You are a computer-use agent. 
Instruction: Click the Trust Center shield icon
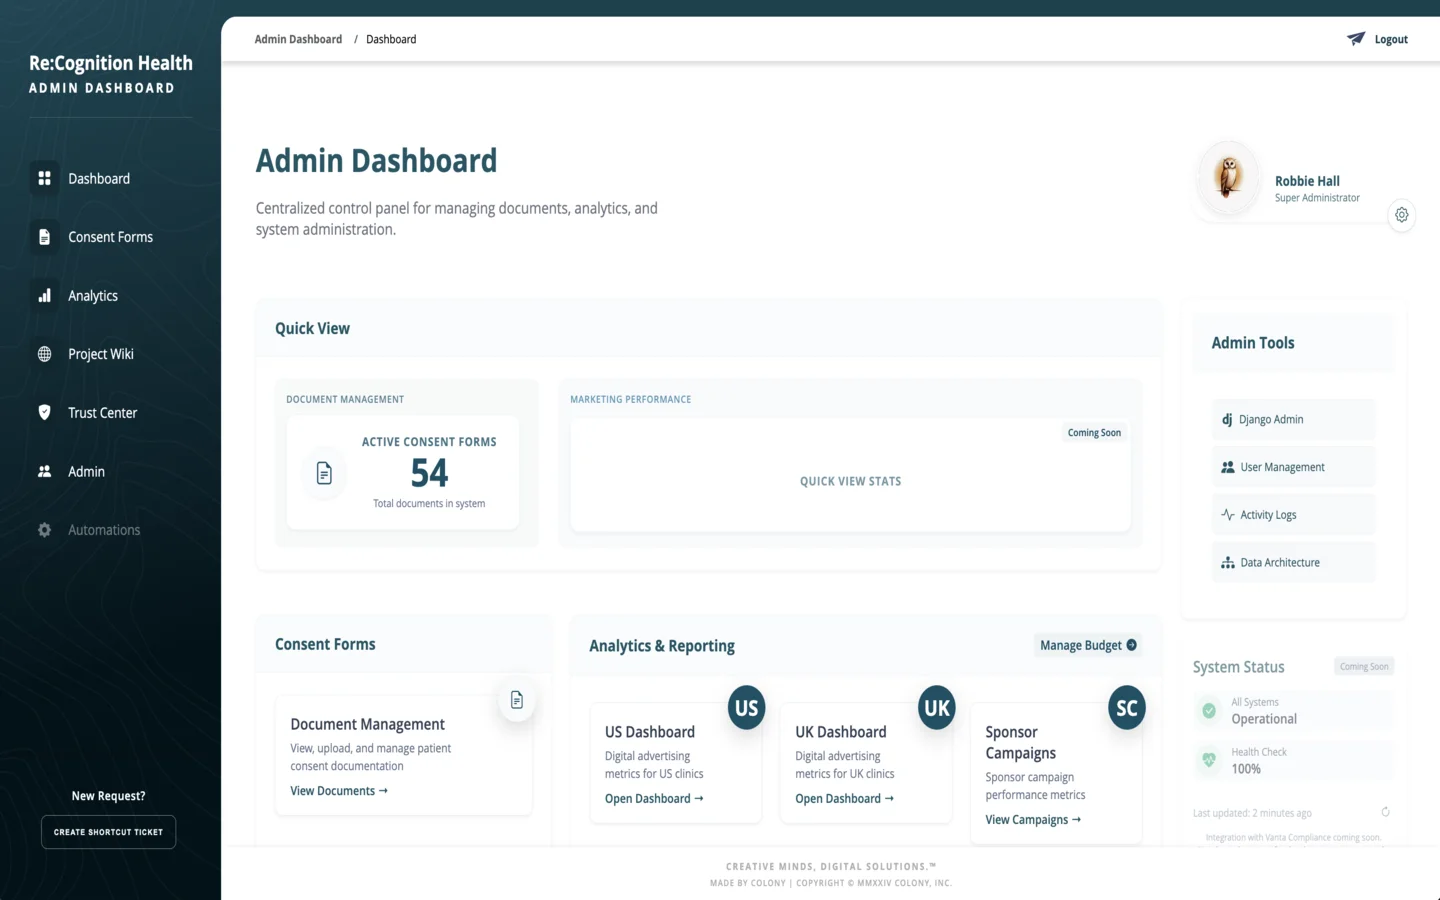[44, 412]
